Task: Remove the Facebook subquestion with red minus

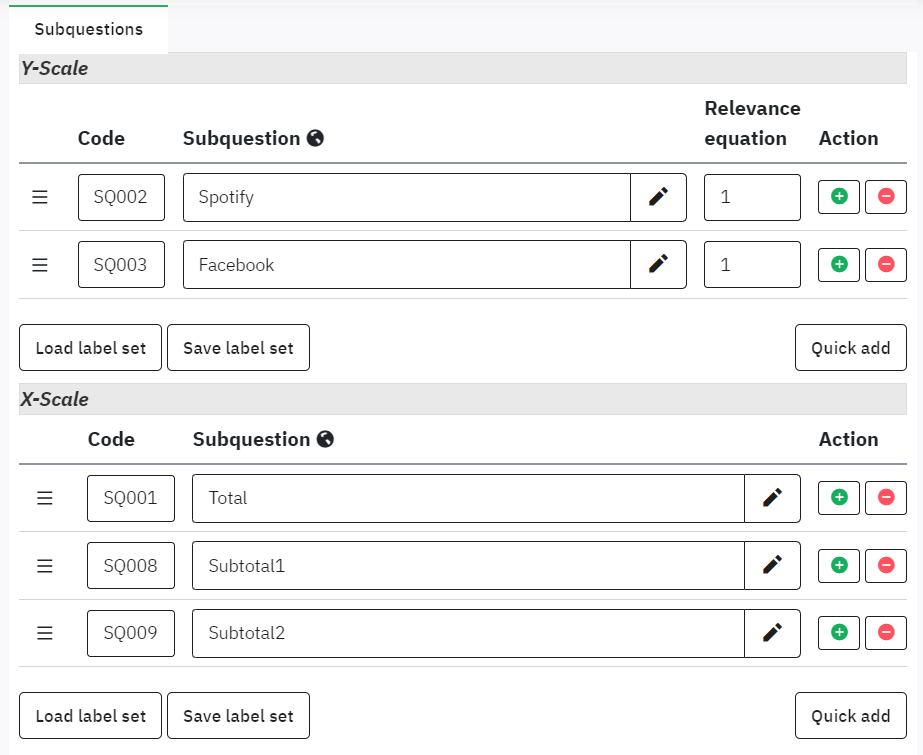Action: coord(885,265)
